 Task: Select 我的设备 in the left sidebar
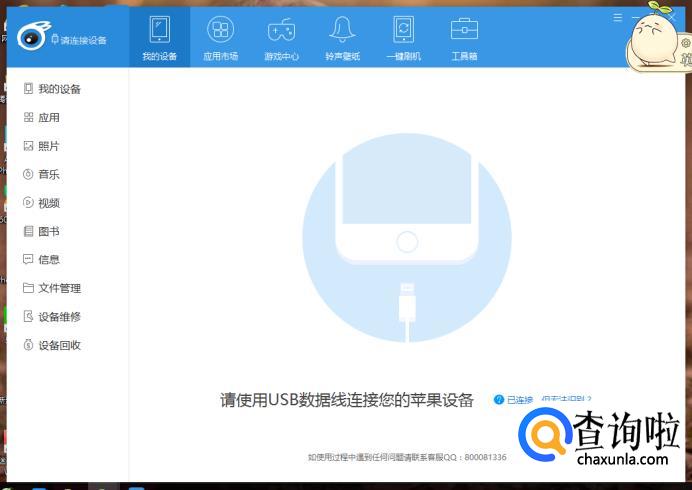point(59,89)
